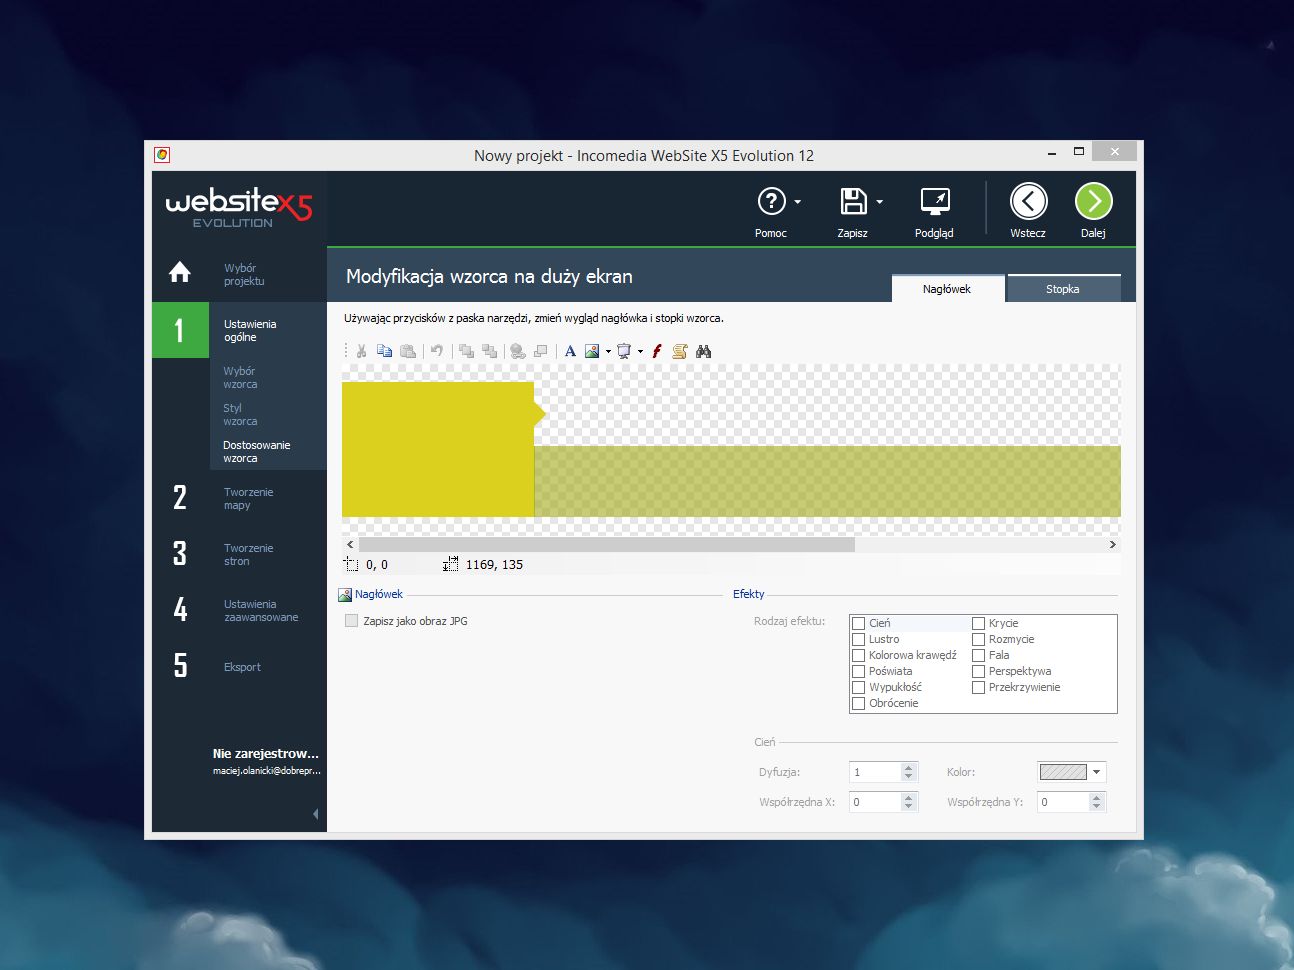Viewport: 1294px width, 970px height.
Task: Click the Wybór projektu label
Action: 244,274
